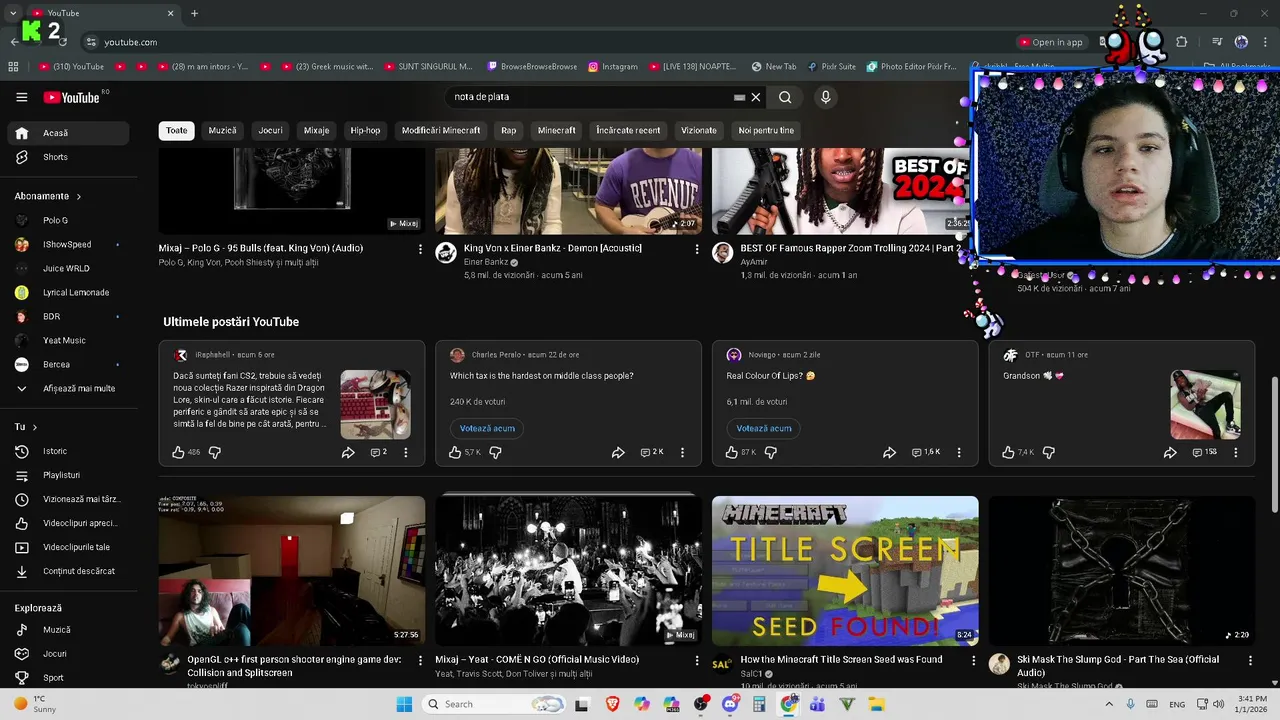Open Explore 'Muzică' in sidebar
The image size is (1280, 720).
(x=68, y=630)
